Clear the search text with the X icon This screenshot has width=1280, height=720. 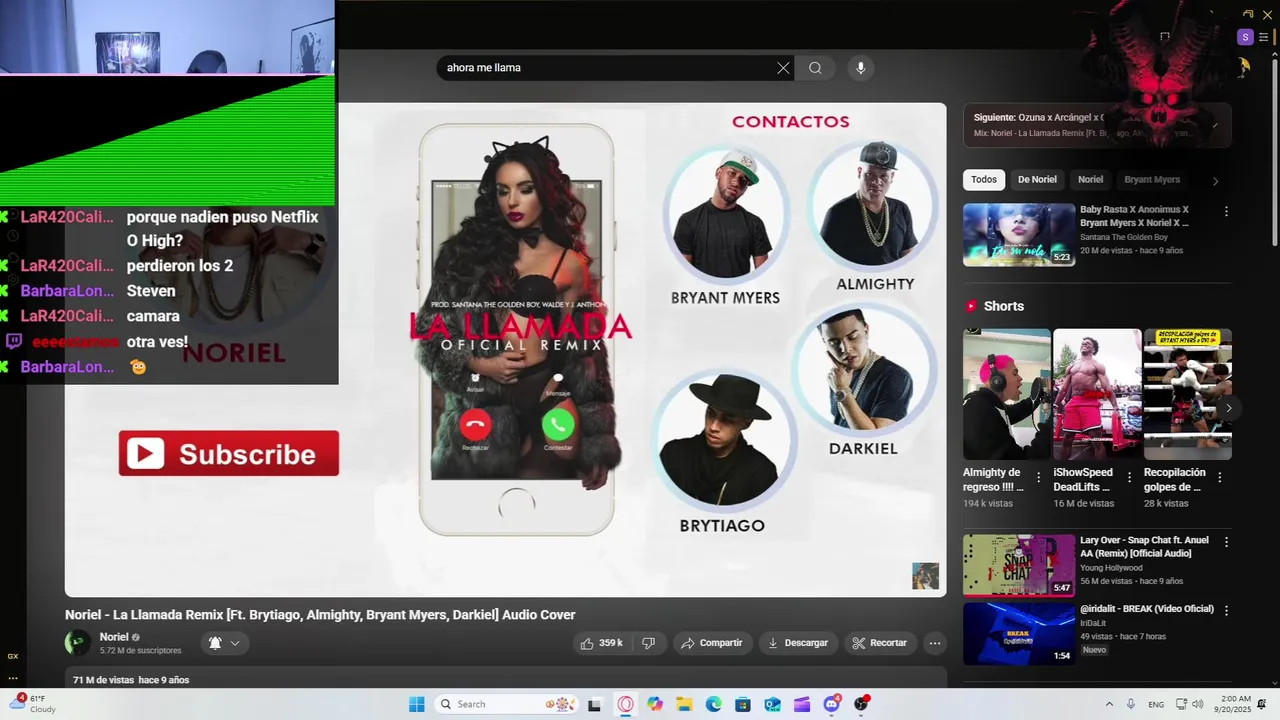[783, 68]
